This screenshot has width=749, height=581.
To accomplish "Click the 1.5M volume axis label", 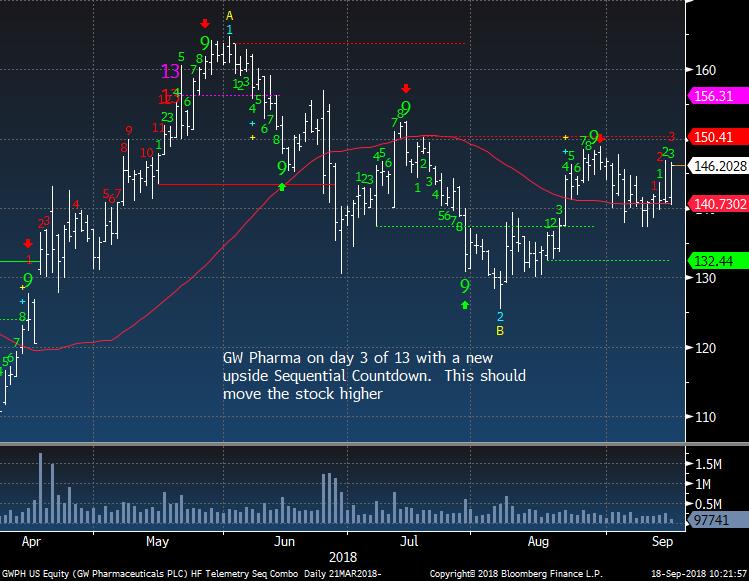I will (708, 464).
